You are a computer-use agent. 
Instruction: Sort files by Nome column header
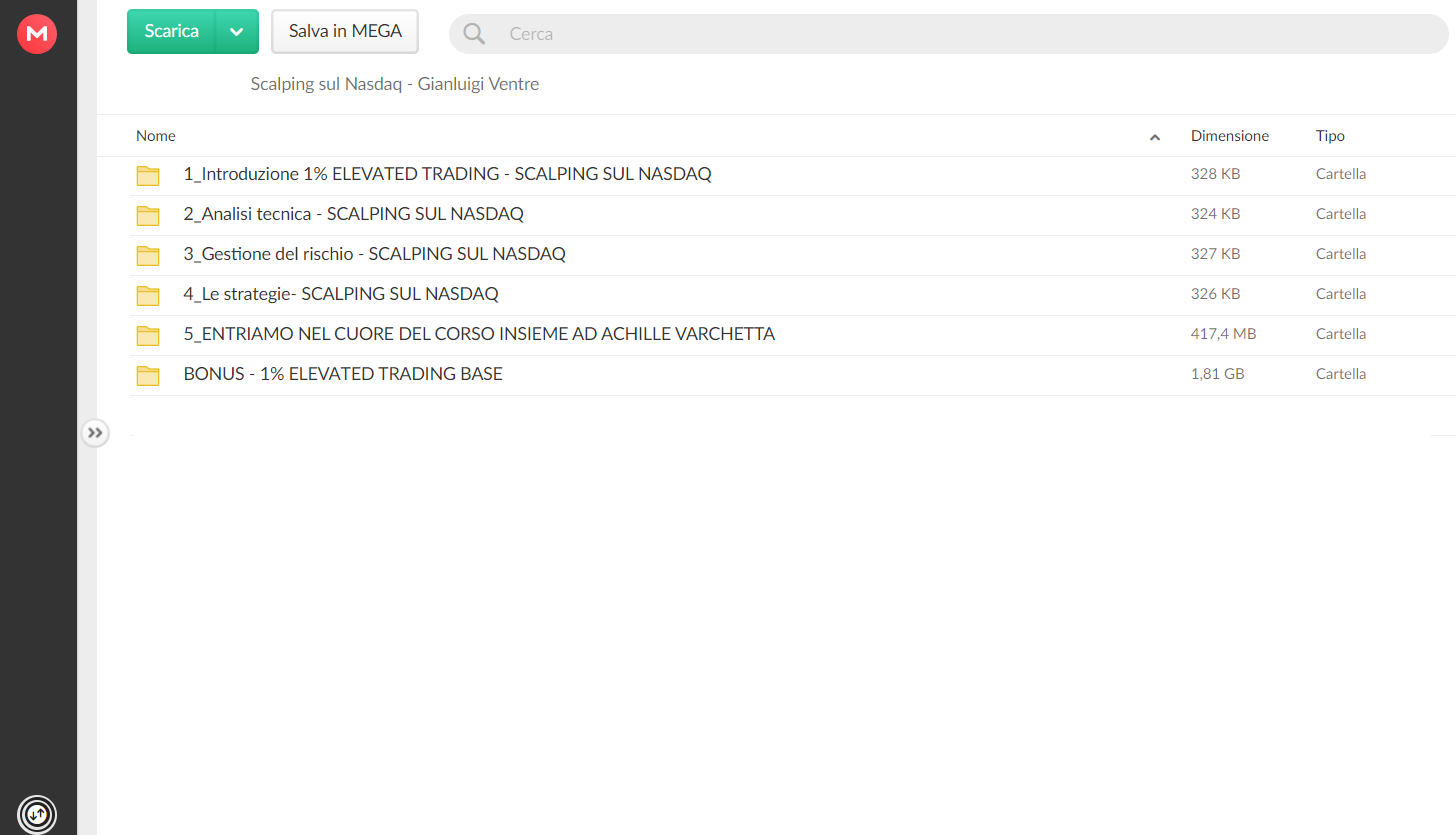click(x=156, y=136)
